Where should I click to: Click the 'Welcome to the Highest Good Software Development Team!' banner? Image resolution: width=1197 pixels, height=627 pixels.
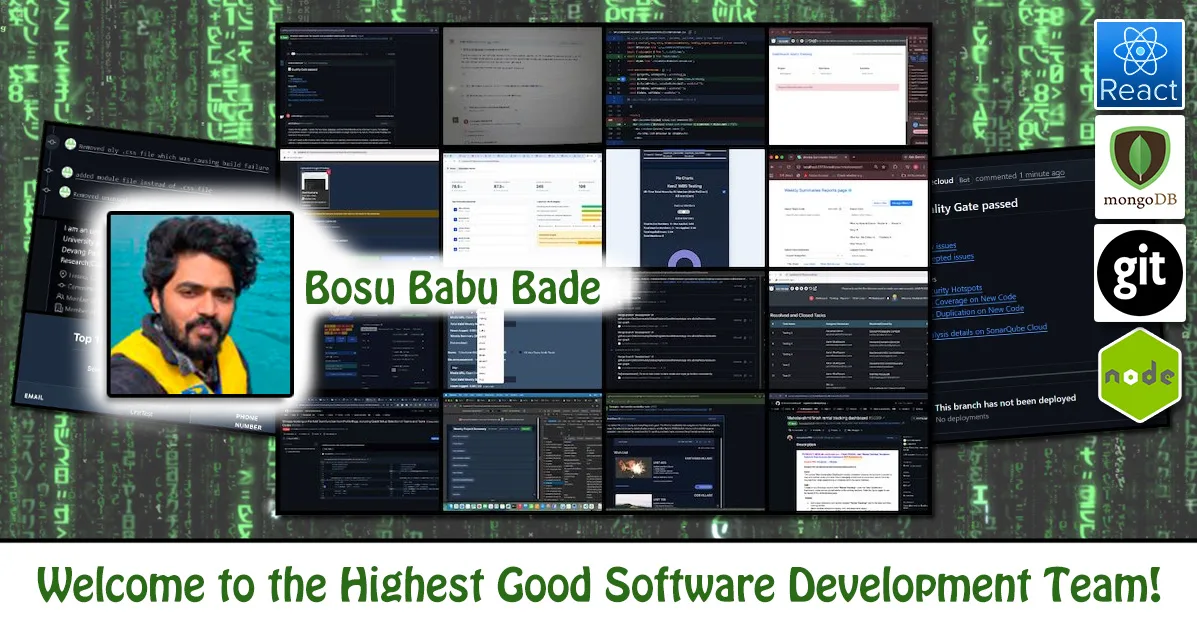click(598, 585)
